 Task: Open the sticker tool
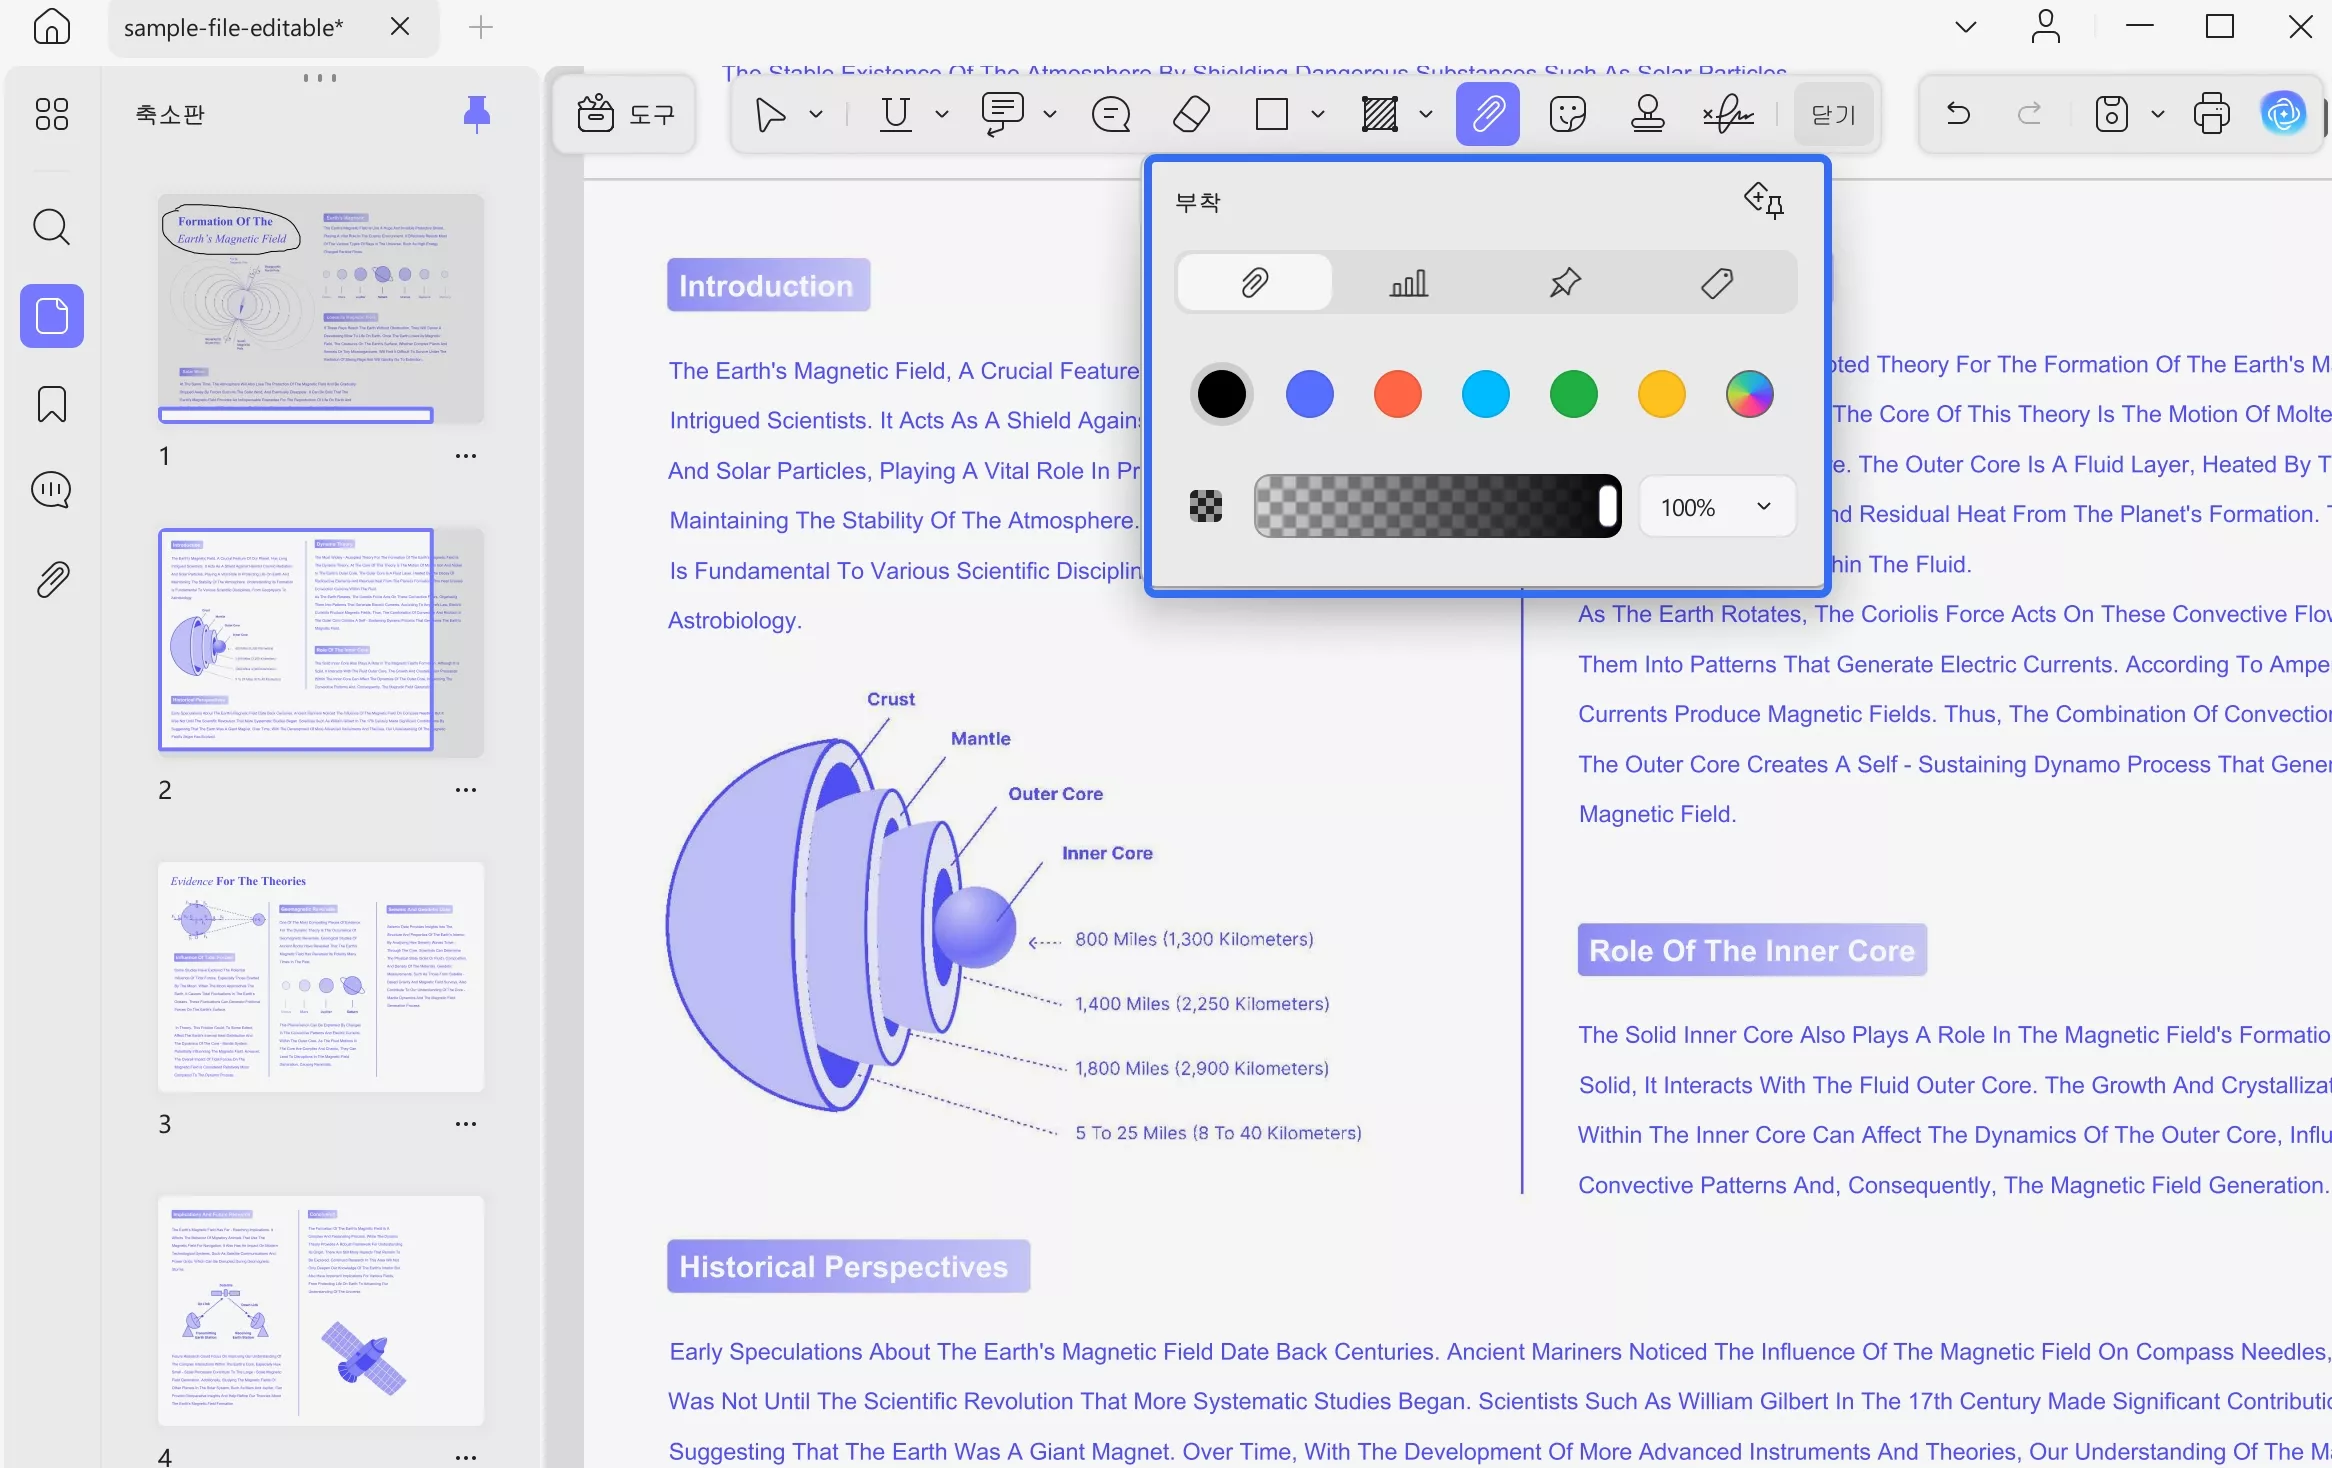[x=1567, y=114]
